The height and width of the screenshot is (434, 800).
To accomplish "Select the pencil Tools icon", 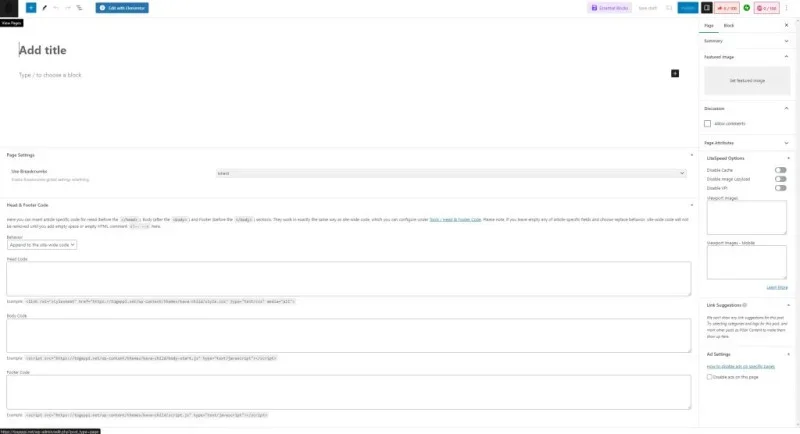I will point(43,7).
